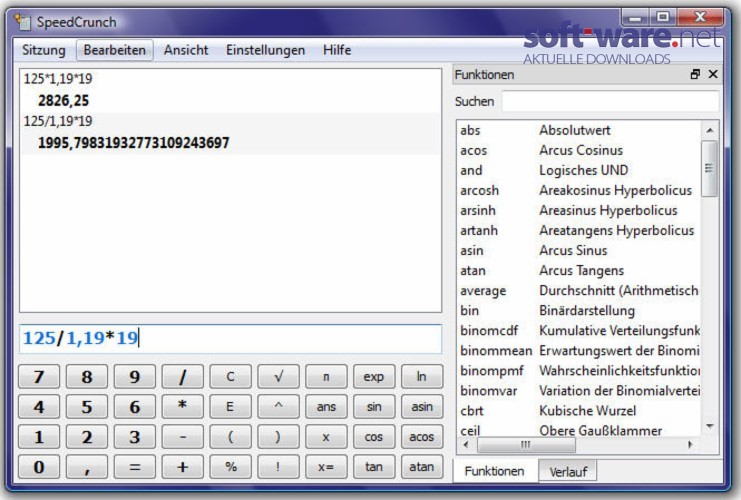Click the power caret key
The height and width of the screenshot is (500, 741).
pos(278,407)
